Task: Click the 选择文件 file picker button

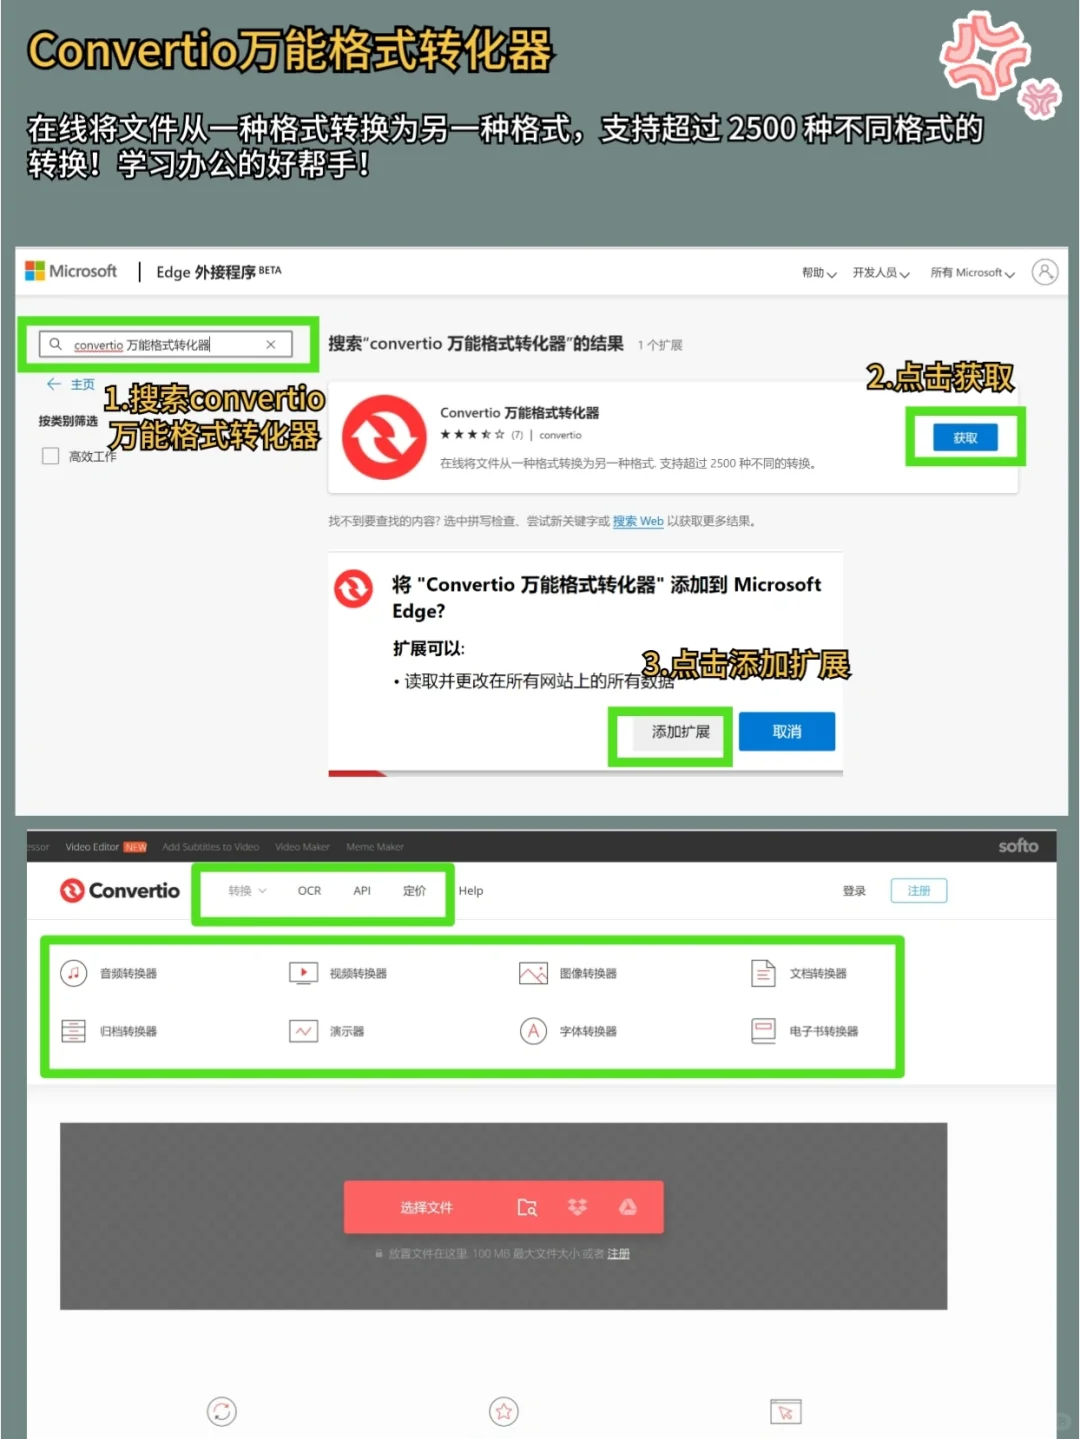Action: click(x=427, y=1207)
